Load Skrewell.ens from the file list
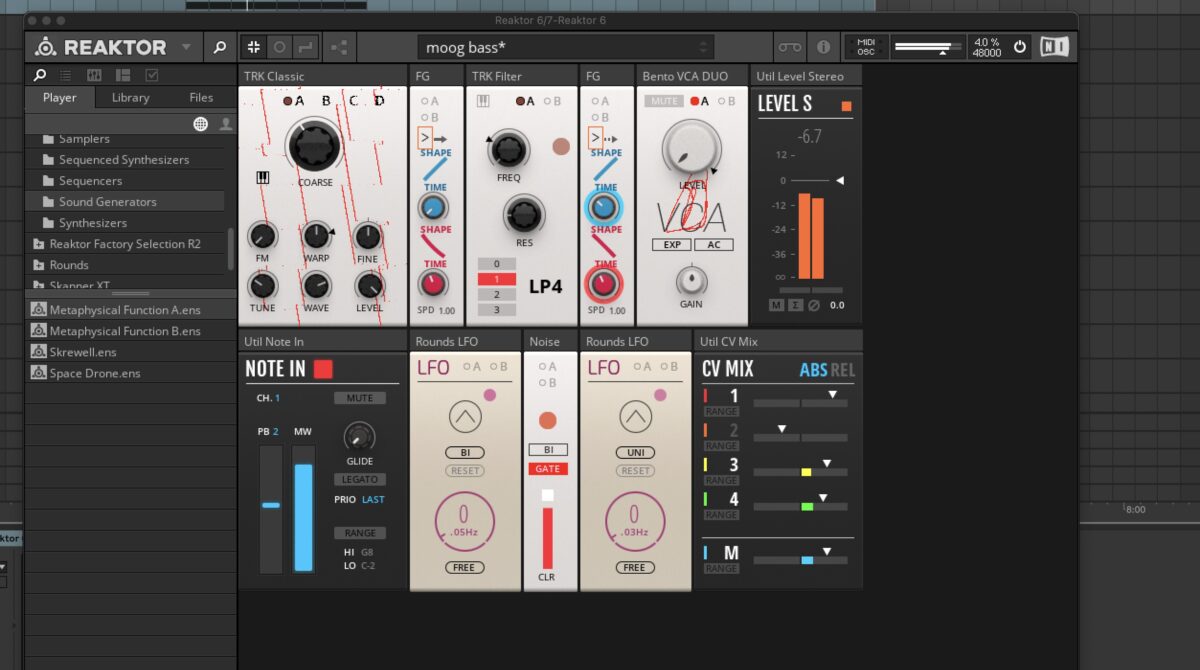The width and height of the screenshot is (1200, 670). coord(82,351)
